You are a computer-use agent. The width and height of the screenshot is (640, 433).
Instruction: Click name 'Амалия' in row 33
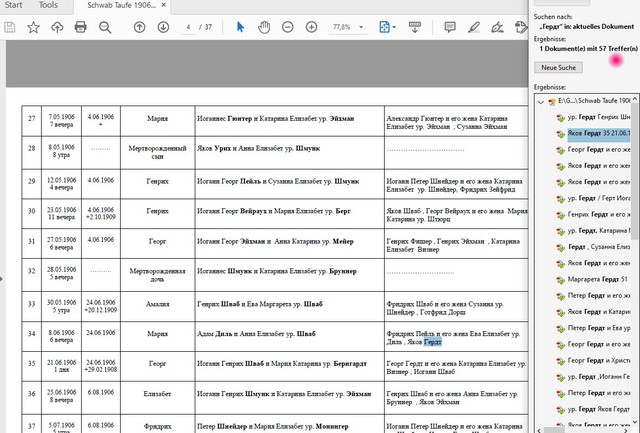(x=158, y=304)
